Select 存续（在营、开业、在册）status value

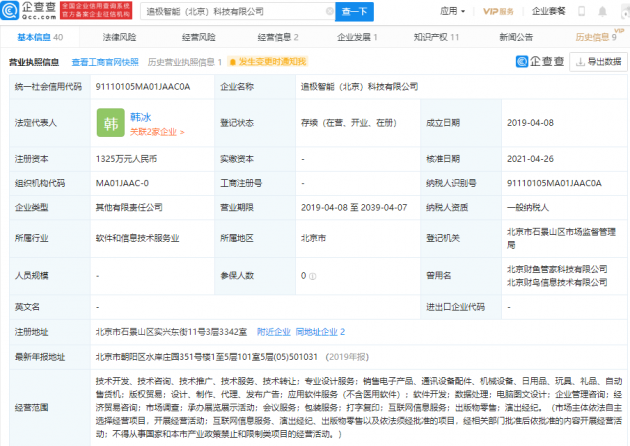coord(349,123)
